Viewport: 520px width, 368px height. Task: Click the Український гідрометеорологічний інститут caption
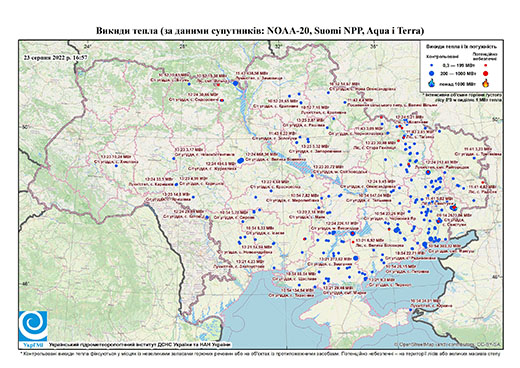click(140, 344)
